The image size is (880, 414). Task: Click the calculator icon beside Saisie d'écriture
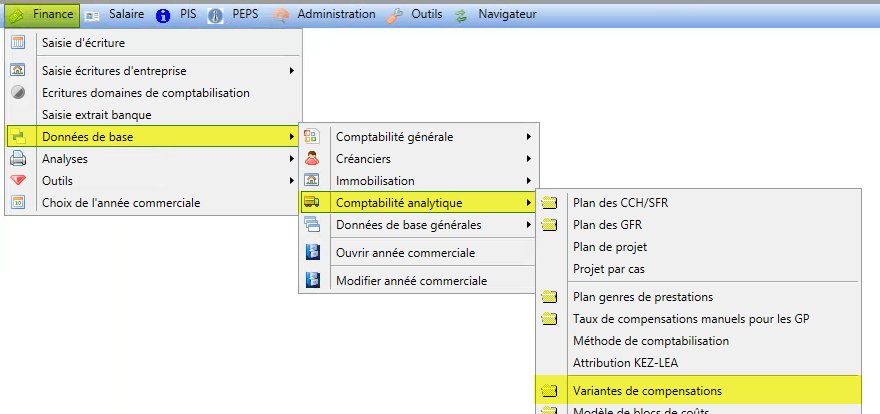18,43
